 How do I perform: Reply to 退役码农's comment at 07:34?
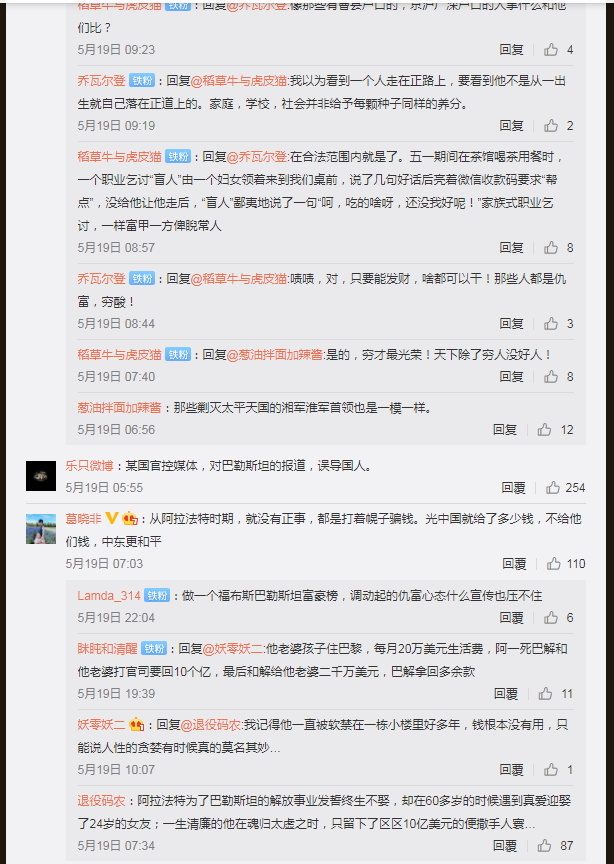[505, 845]
